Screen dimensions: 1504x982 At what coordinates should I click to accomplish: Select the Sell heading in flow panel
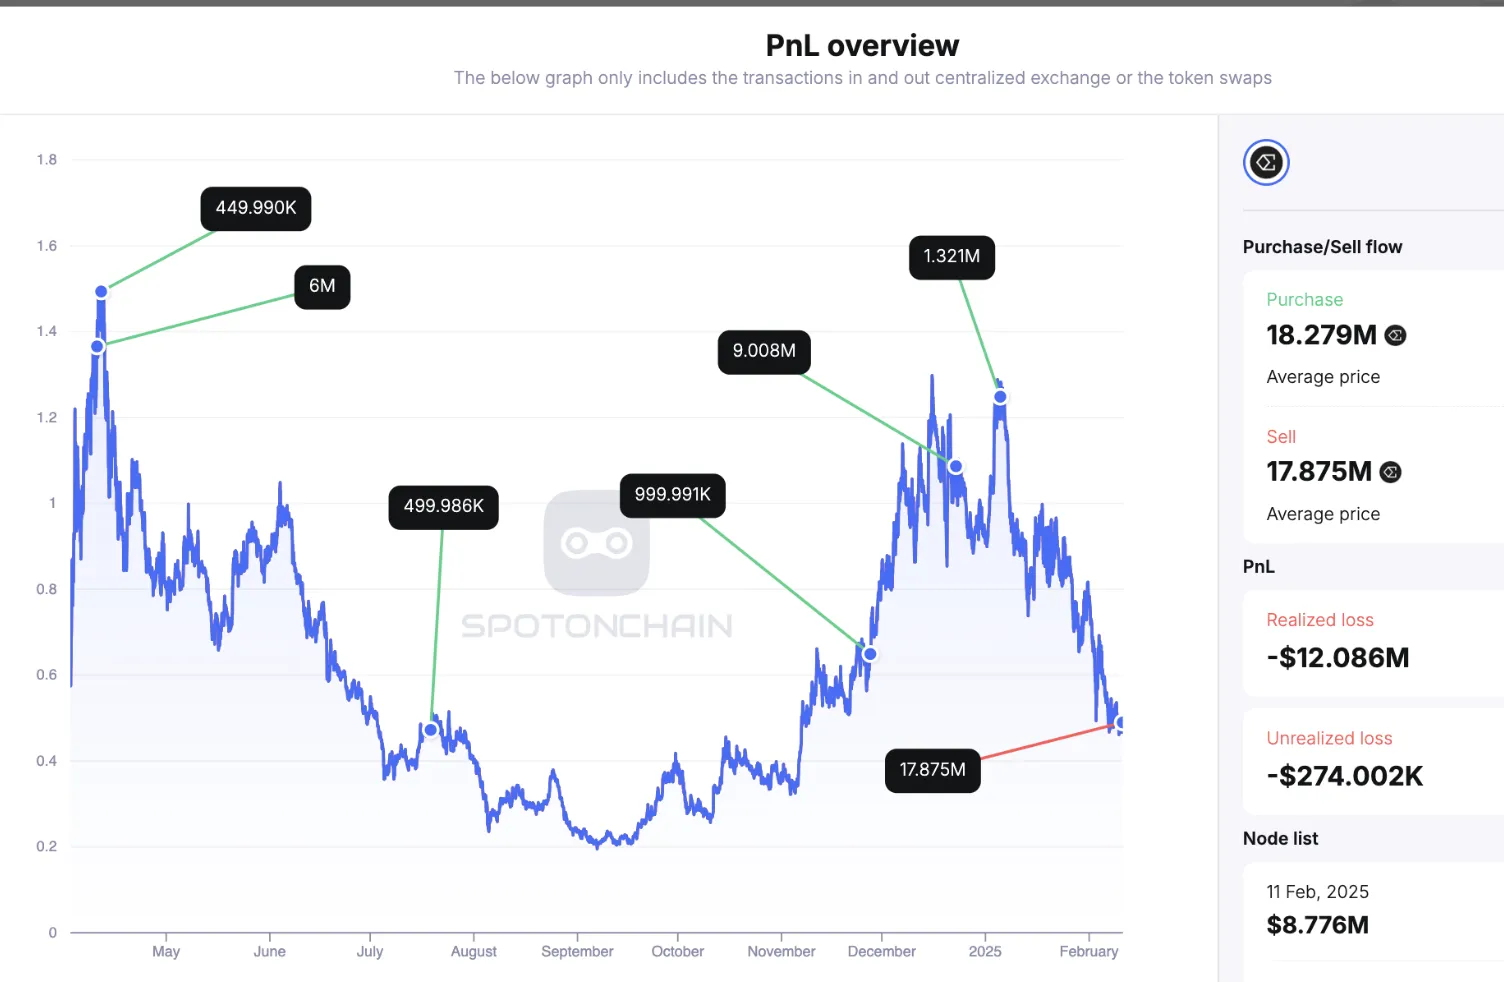1281,437
